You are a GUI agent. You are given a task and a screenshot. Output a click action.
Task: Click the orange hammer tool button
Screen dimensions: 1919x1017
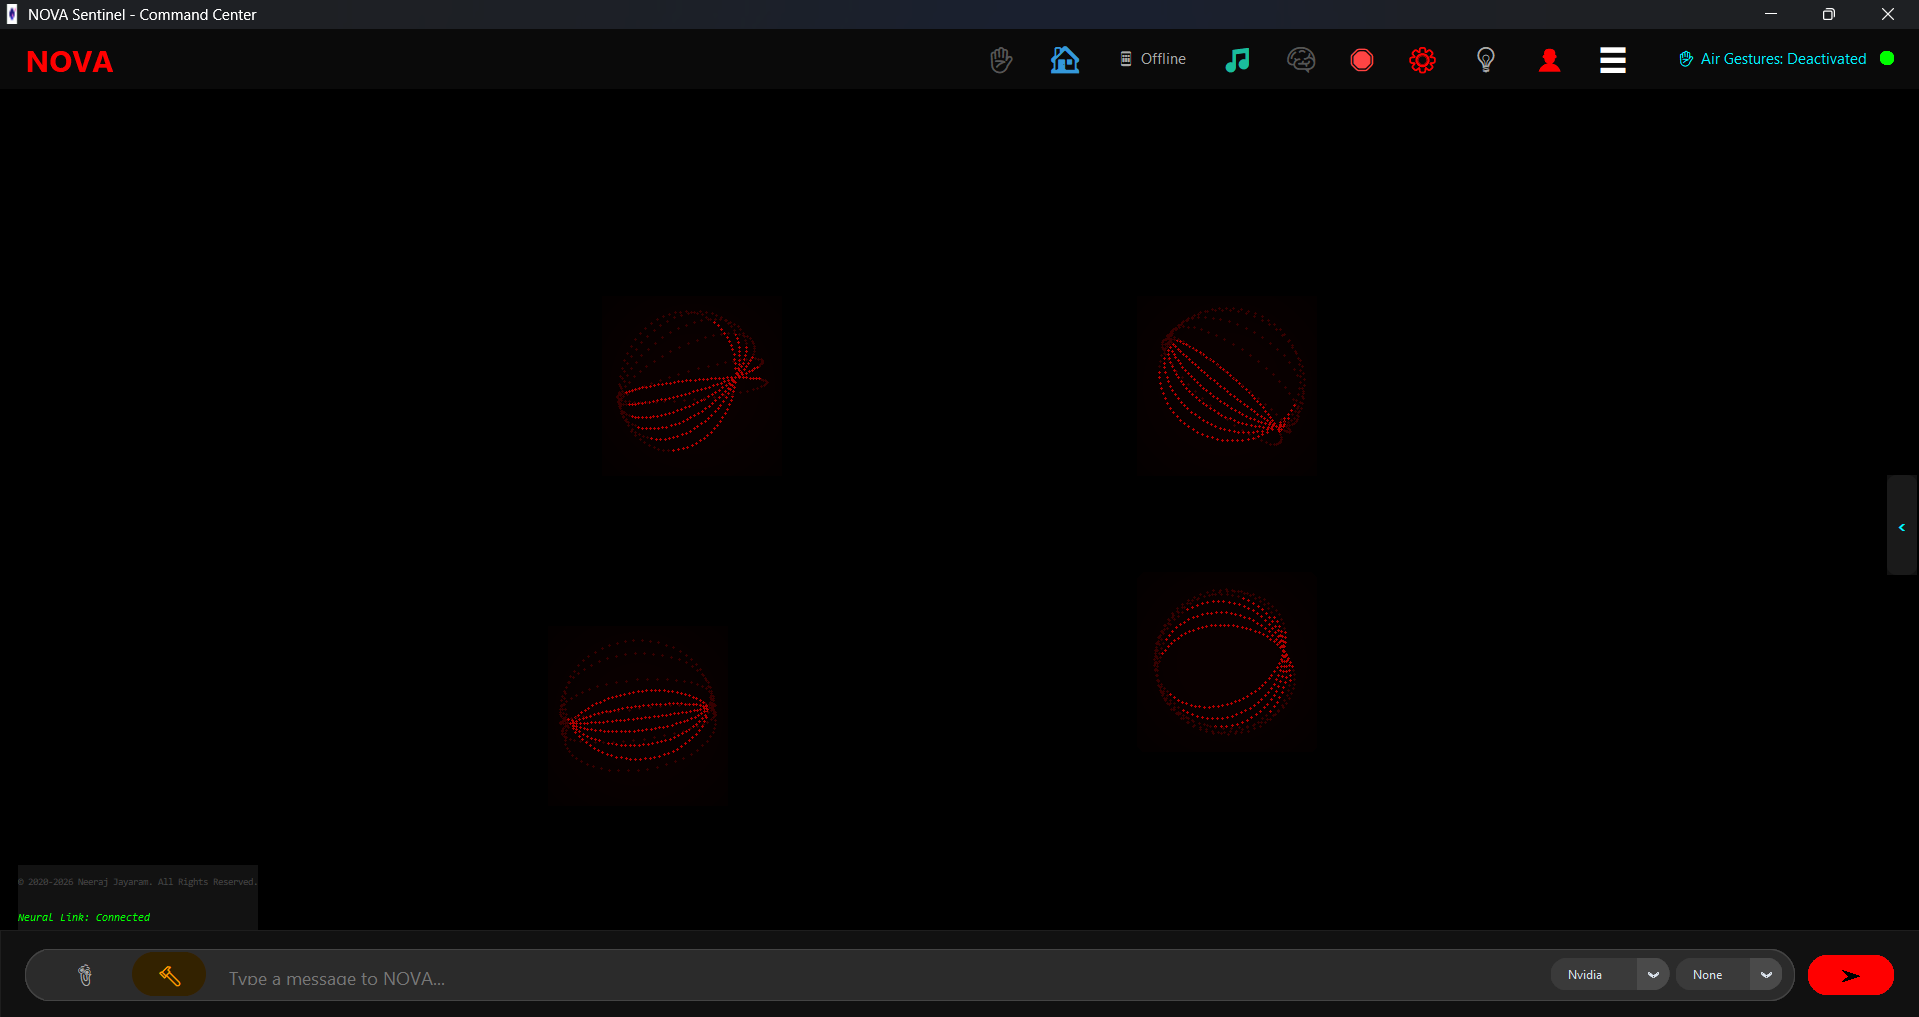pyautogui.click(x=169, y=975)
